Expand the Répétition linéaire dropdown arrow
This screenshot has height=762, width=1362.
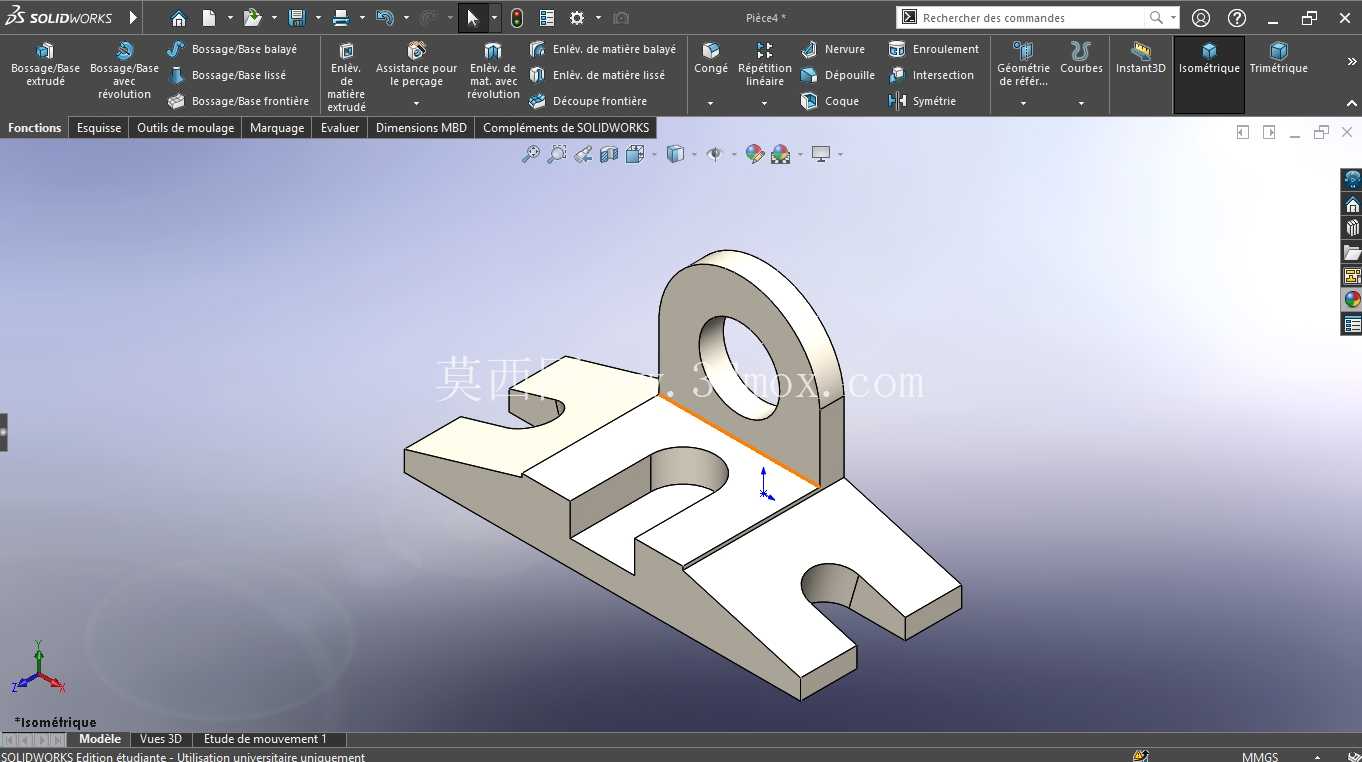[764, 103]
